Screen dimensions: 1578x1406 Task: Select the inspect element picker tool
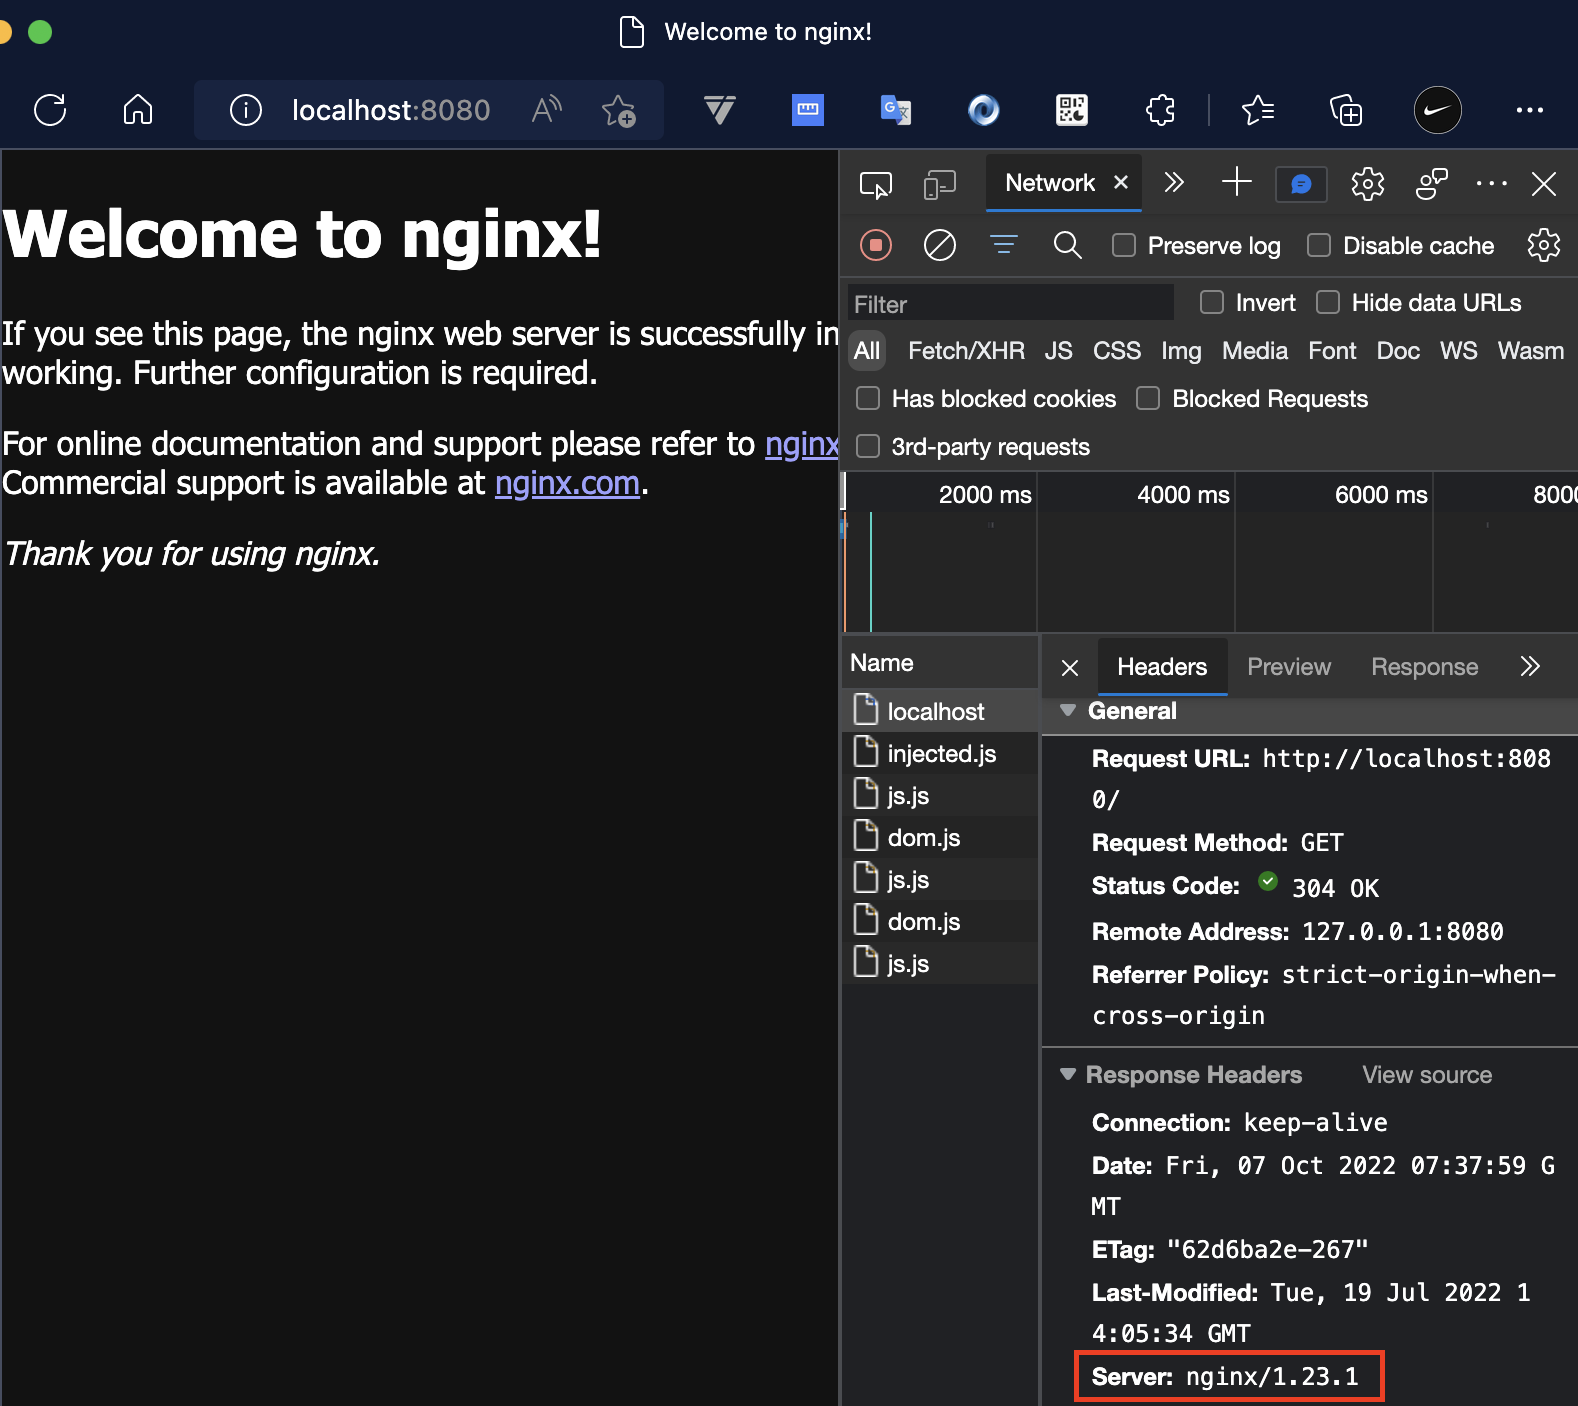pos(875,184)
